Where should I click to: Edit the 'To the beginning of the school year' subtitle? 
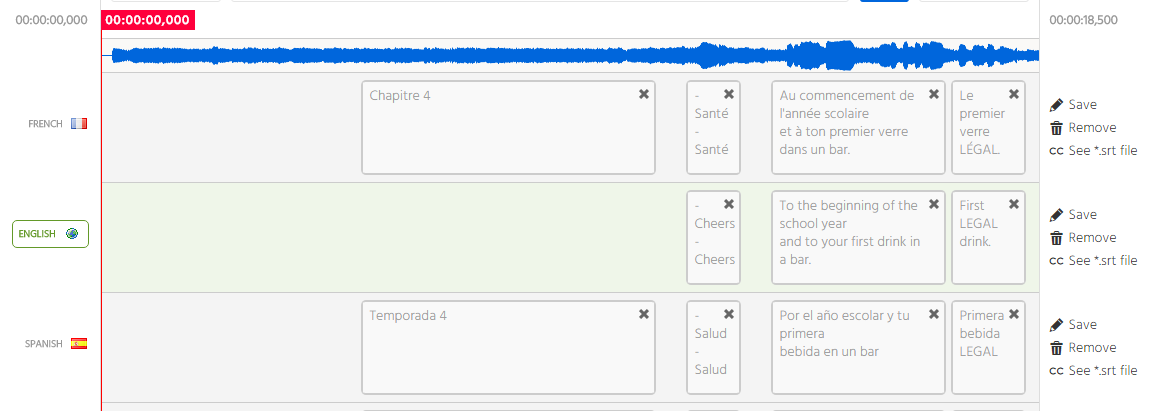coord(858,233)
